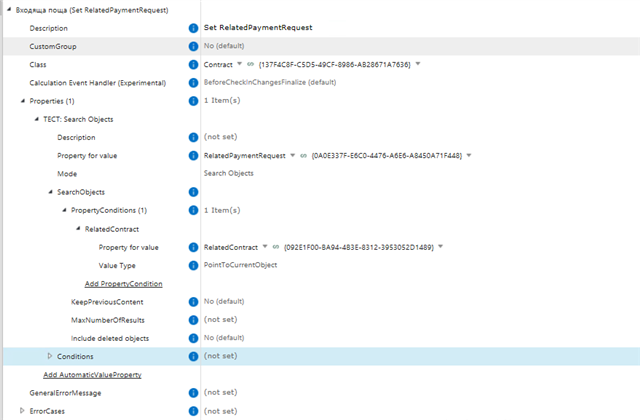
Task: Click the Add PropertyCondition link
Action: 123,283
